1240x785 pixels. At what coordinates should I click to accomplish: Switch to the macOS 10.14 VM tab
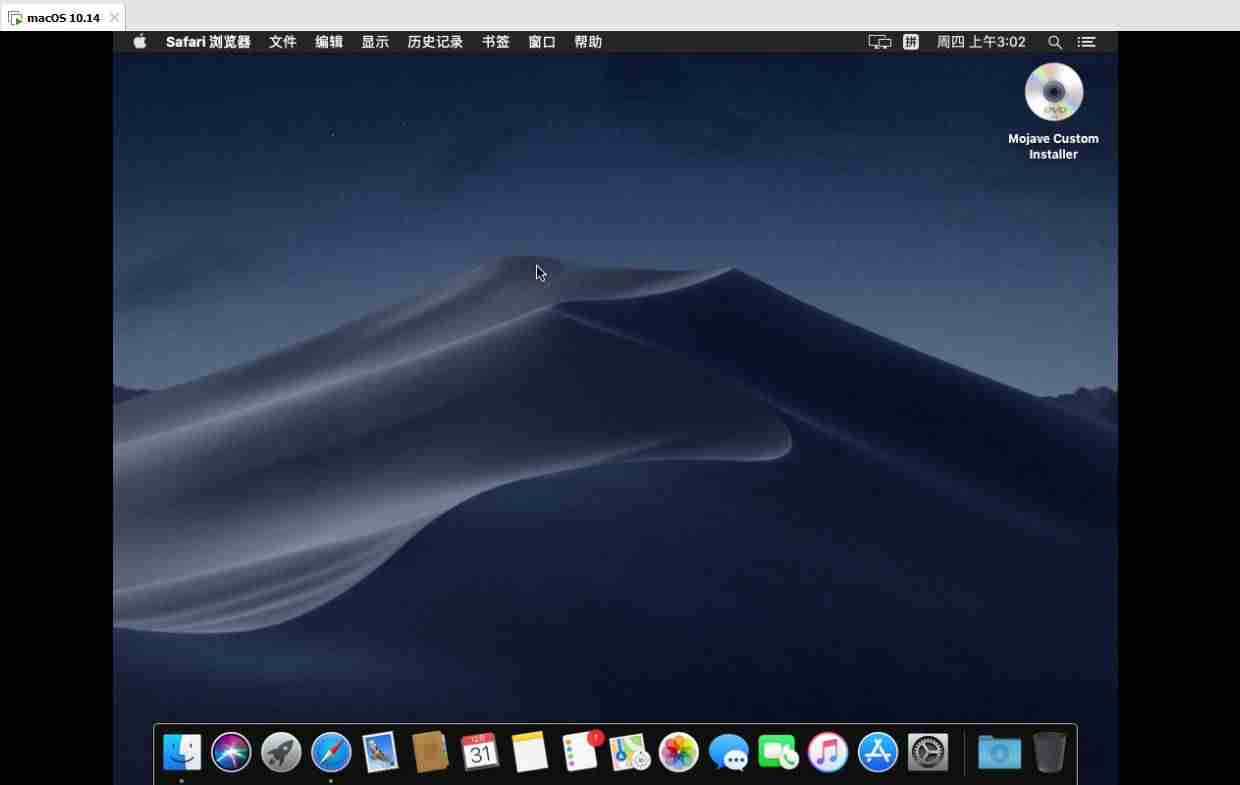pos(63,18)
